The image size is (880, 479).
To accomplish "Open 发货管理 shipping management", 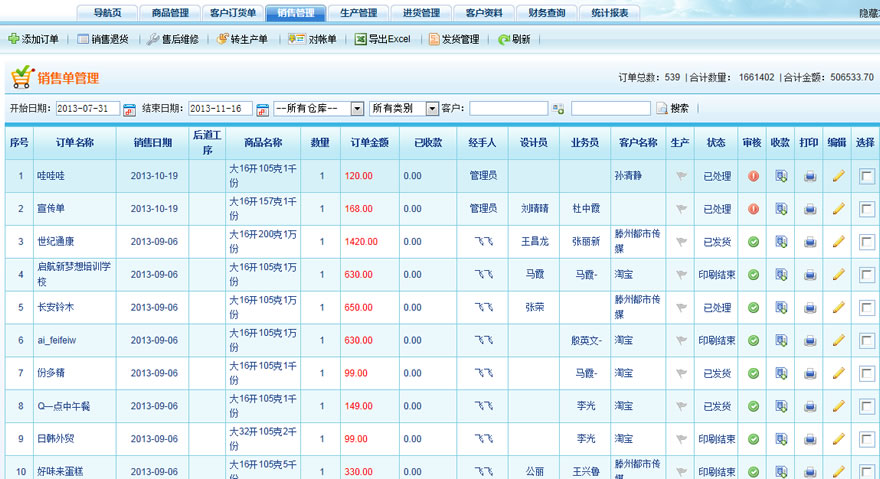I will click(x=454, y=39).
